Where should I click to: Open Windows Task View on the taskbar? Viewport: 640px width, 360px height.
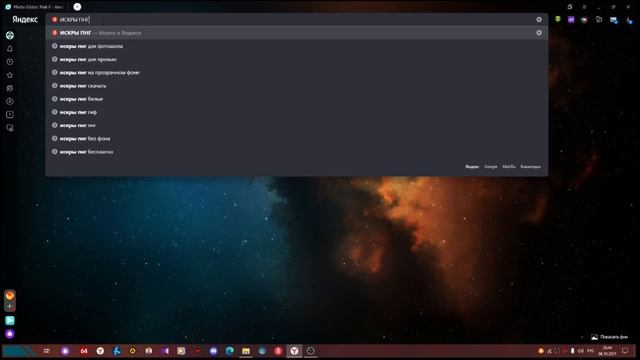pyautogui.click(x=47, y=351)
